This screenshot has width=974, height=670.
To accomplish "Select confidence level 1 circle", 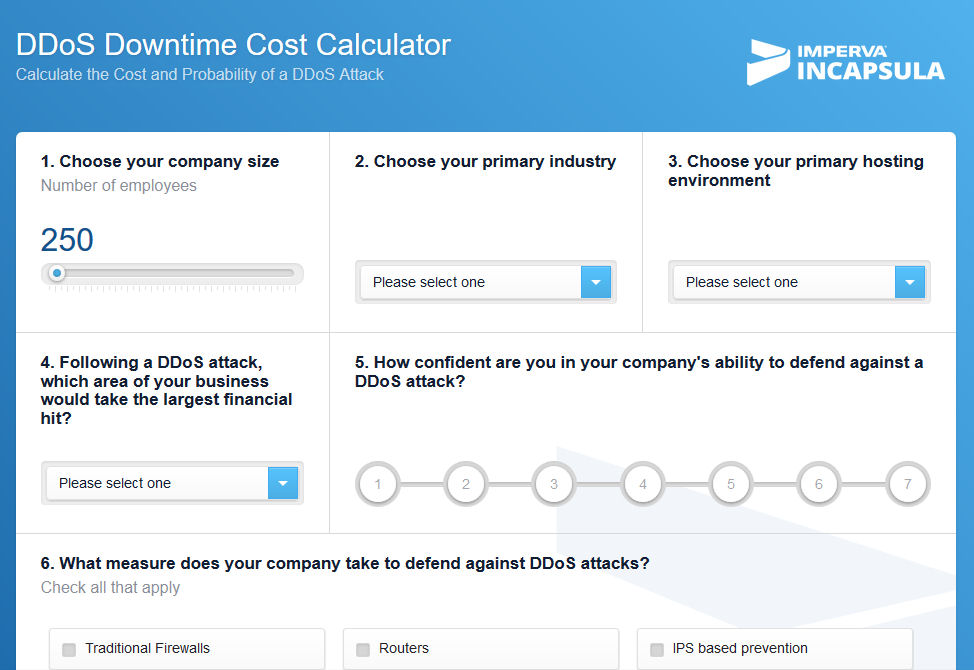I will tap(378, 484).
